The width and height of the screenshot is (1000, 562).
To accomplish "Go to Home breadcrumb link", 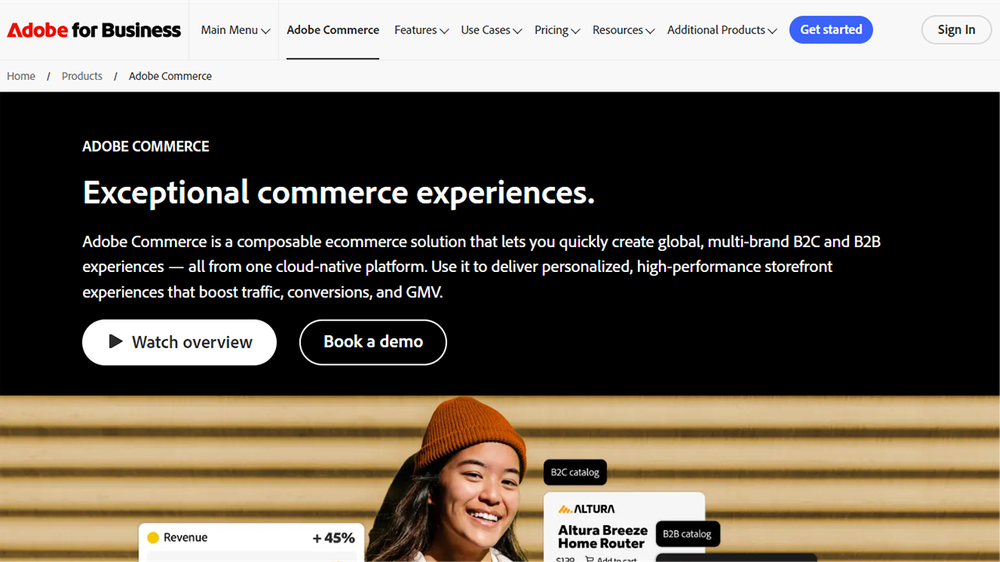I will tap(21, 76).
